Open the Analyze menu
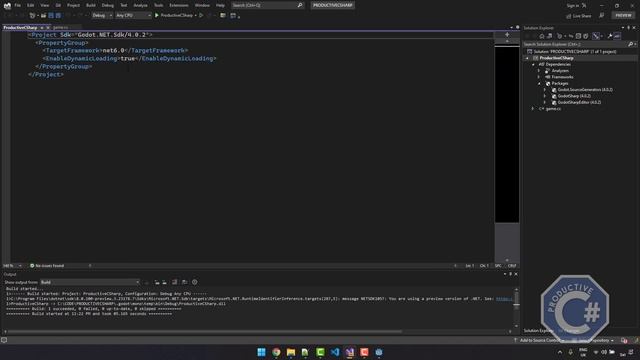640x360 pixels. coord(140,5)
